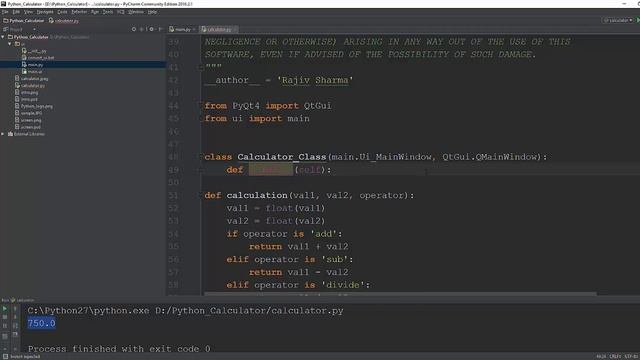Click the green Run button in the toolbar

click(638, 20)
